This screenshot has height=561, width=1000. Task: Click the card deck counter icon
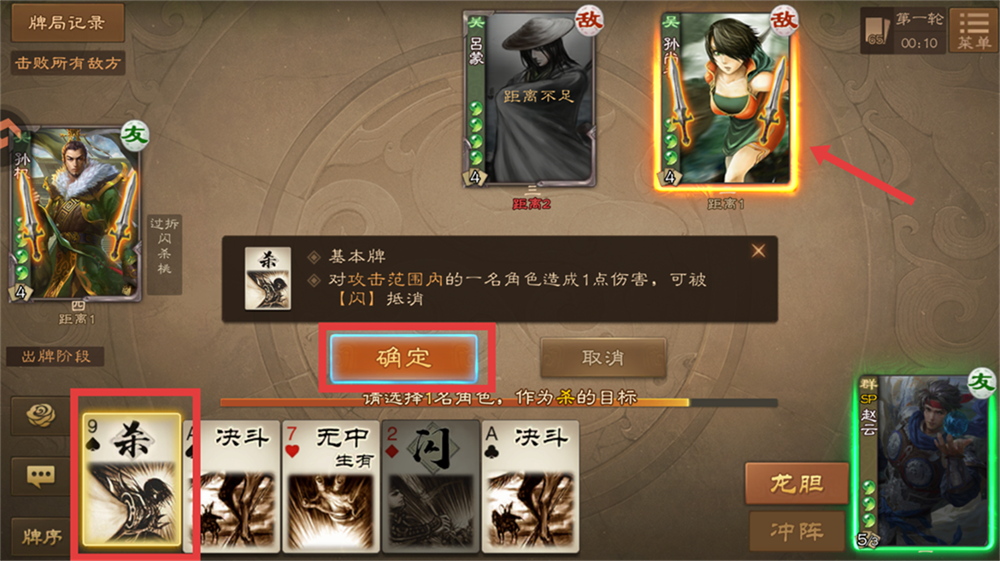point(877,31)
